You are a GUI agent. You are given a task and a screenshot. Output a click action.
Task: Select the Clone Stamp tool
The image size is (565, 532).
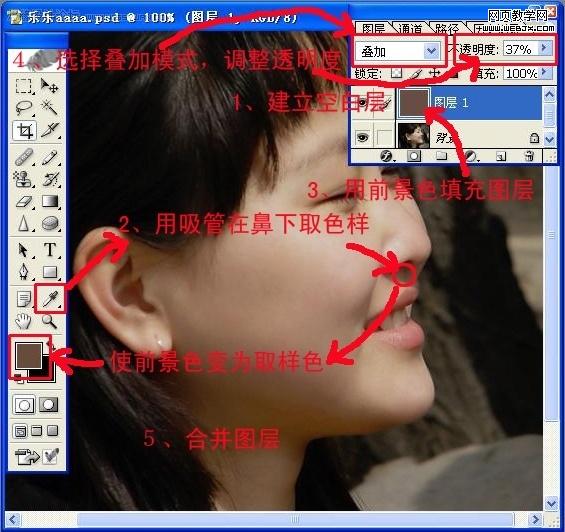(x=24, y=179)
